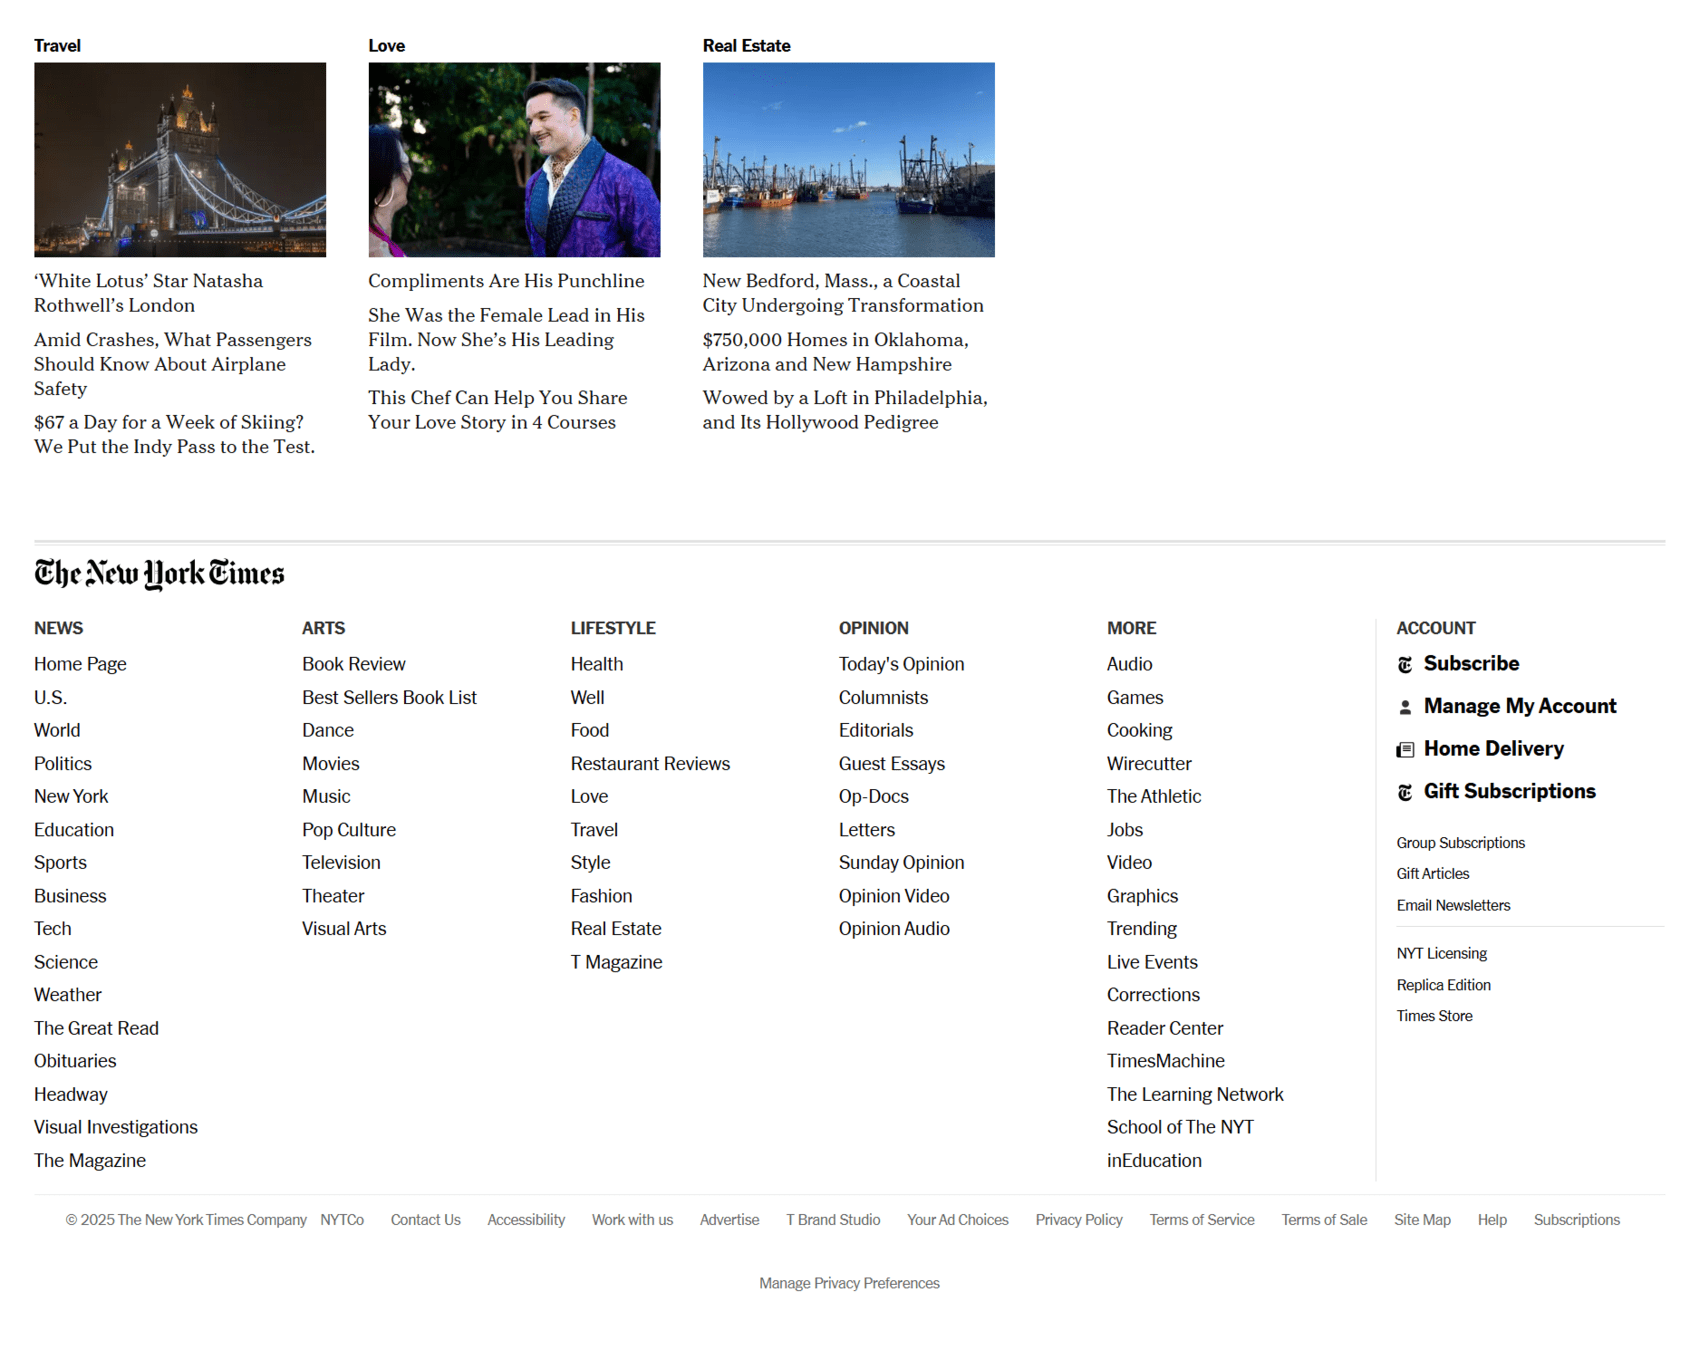Open the airplane safety amid crashes article
The width and height of the screenshot is (1690, 1350).
[173, 364]
